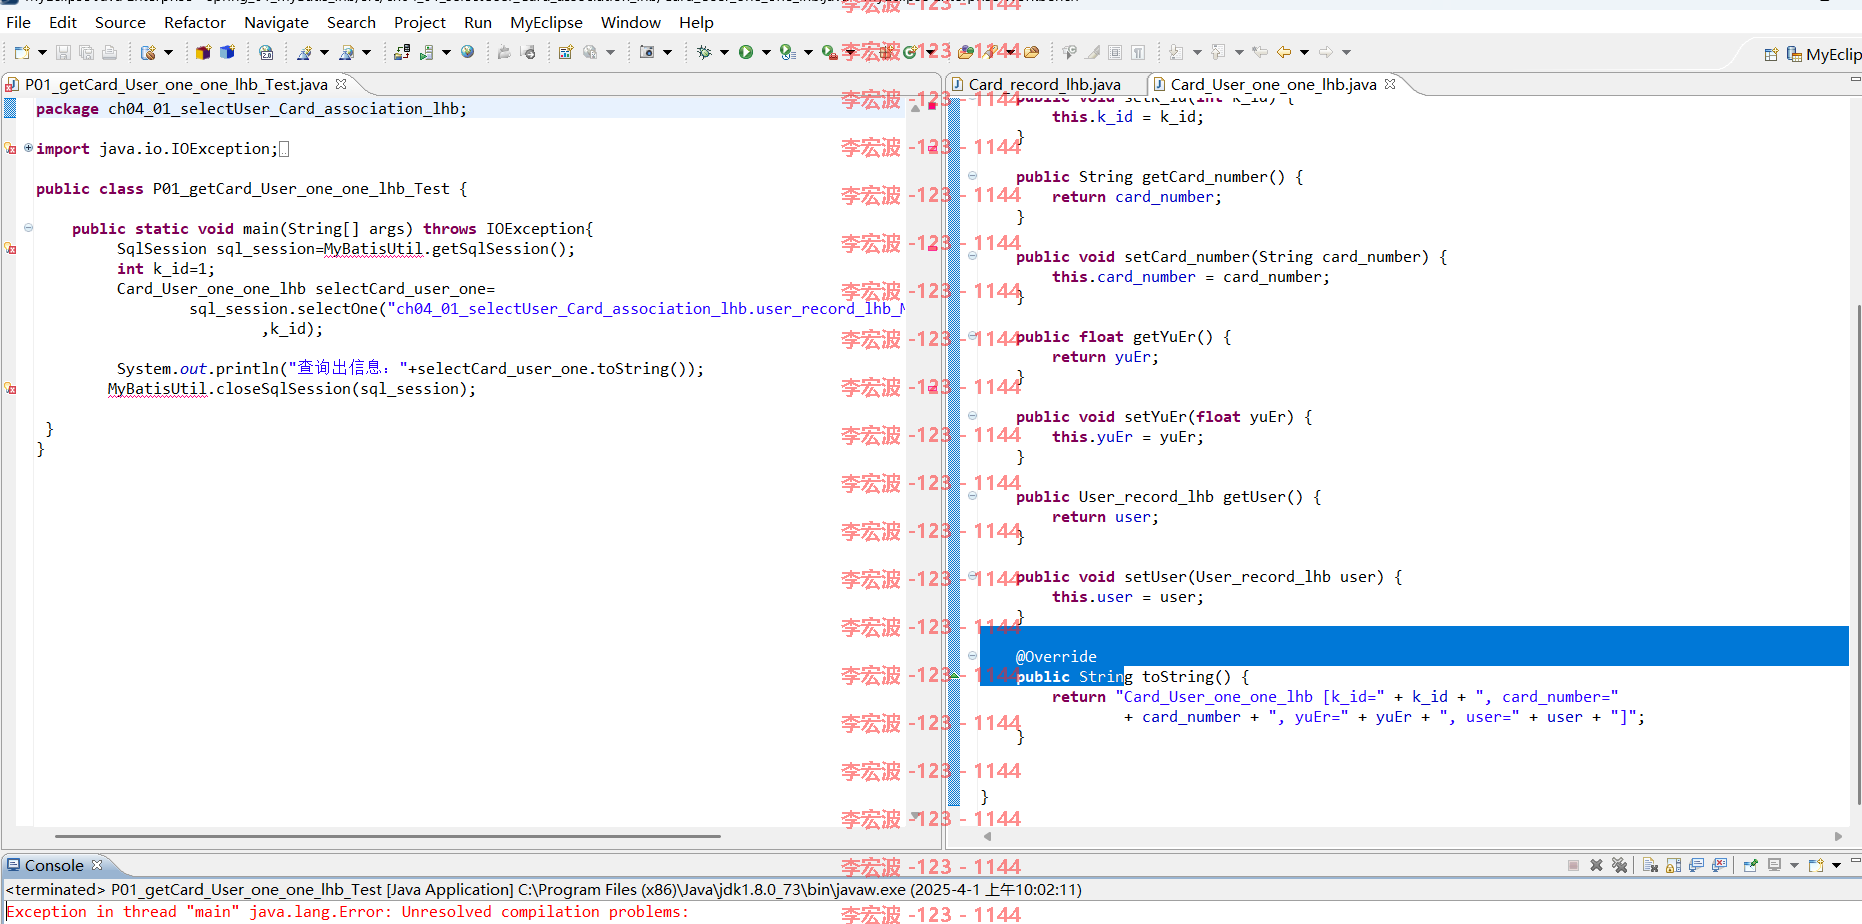This screenshot has height=924, width=1862.
Task: Close the P01_getCard_User_one_one_lhb_Test.java tab
Action: point(341,84)
